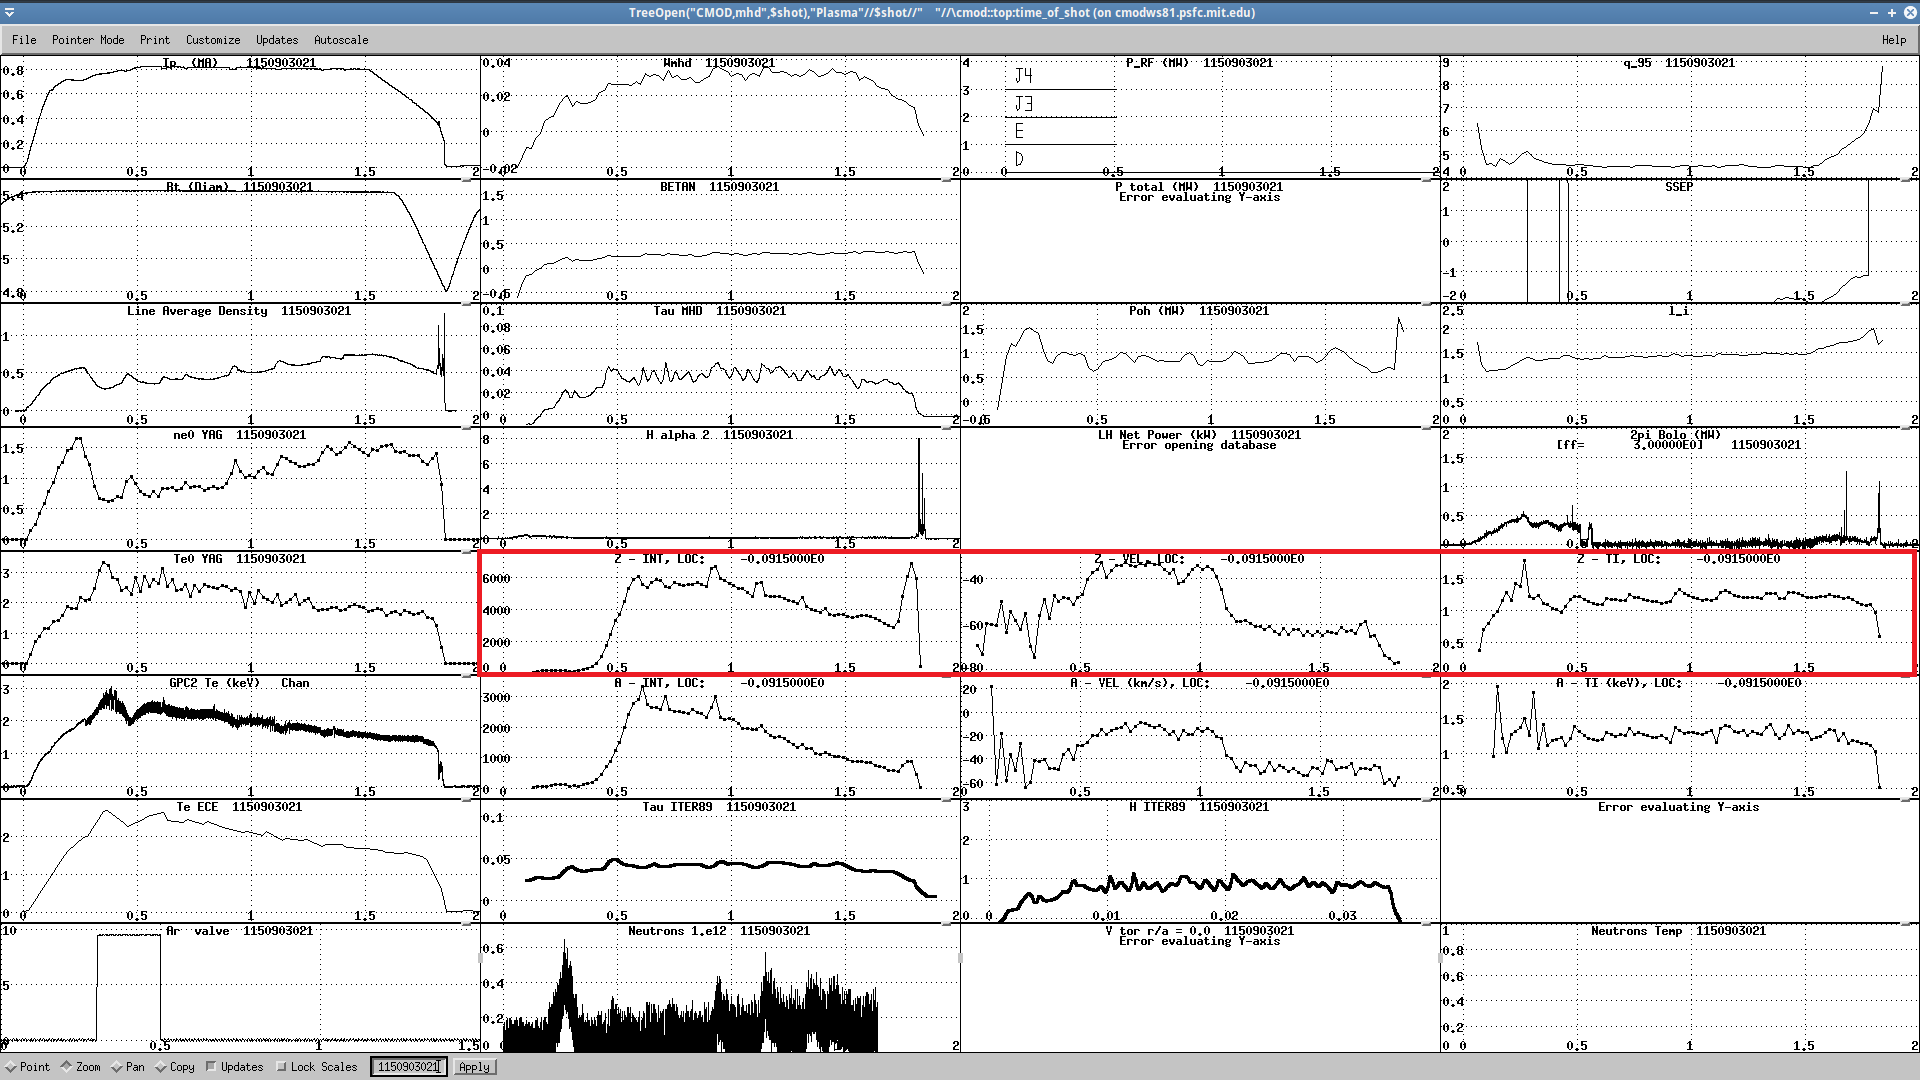Image resolution: width=1920 pixels, height=1080 pixels.
Task: Select the Point pointer mode radio
Action: [x=10, y=1067]
